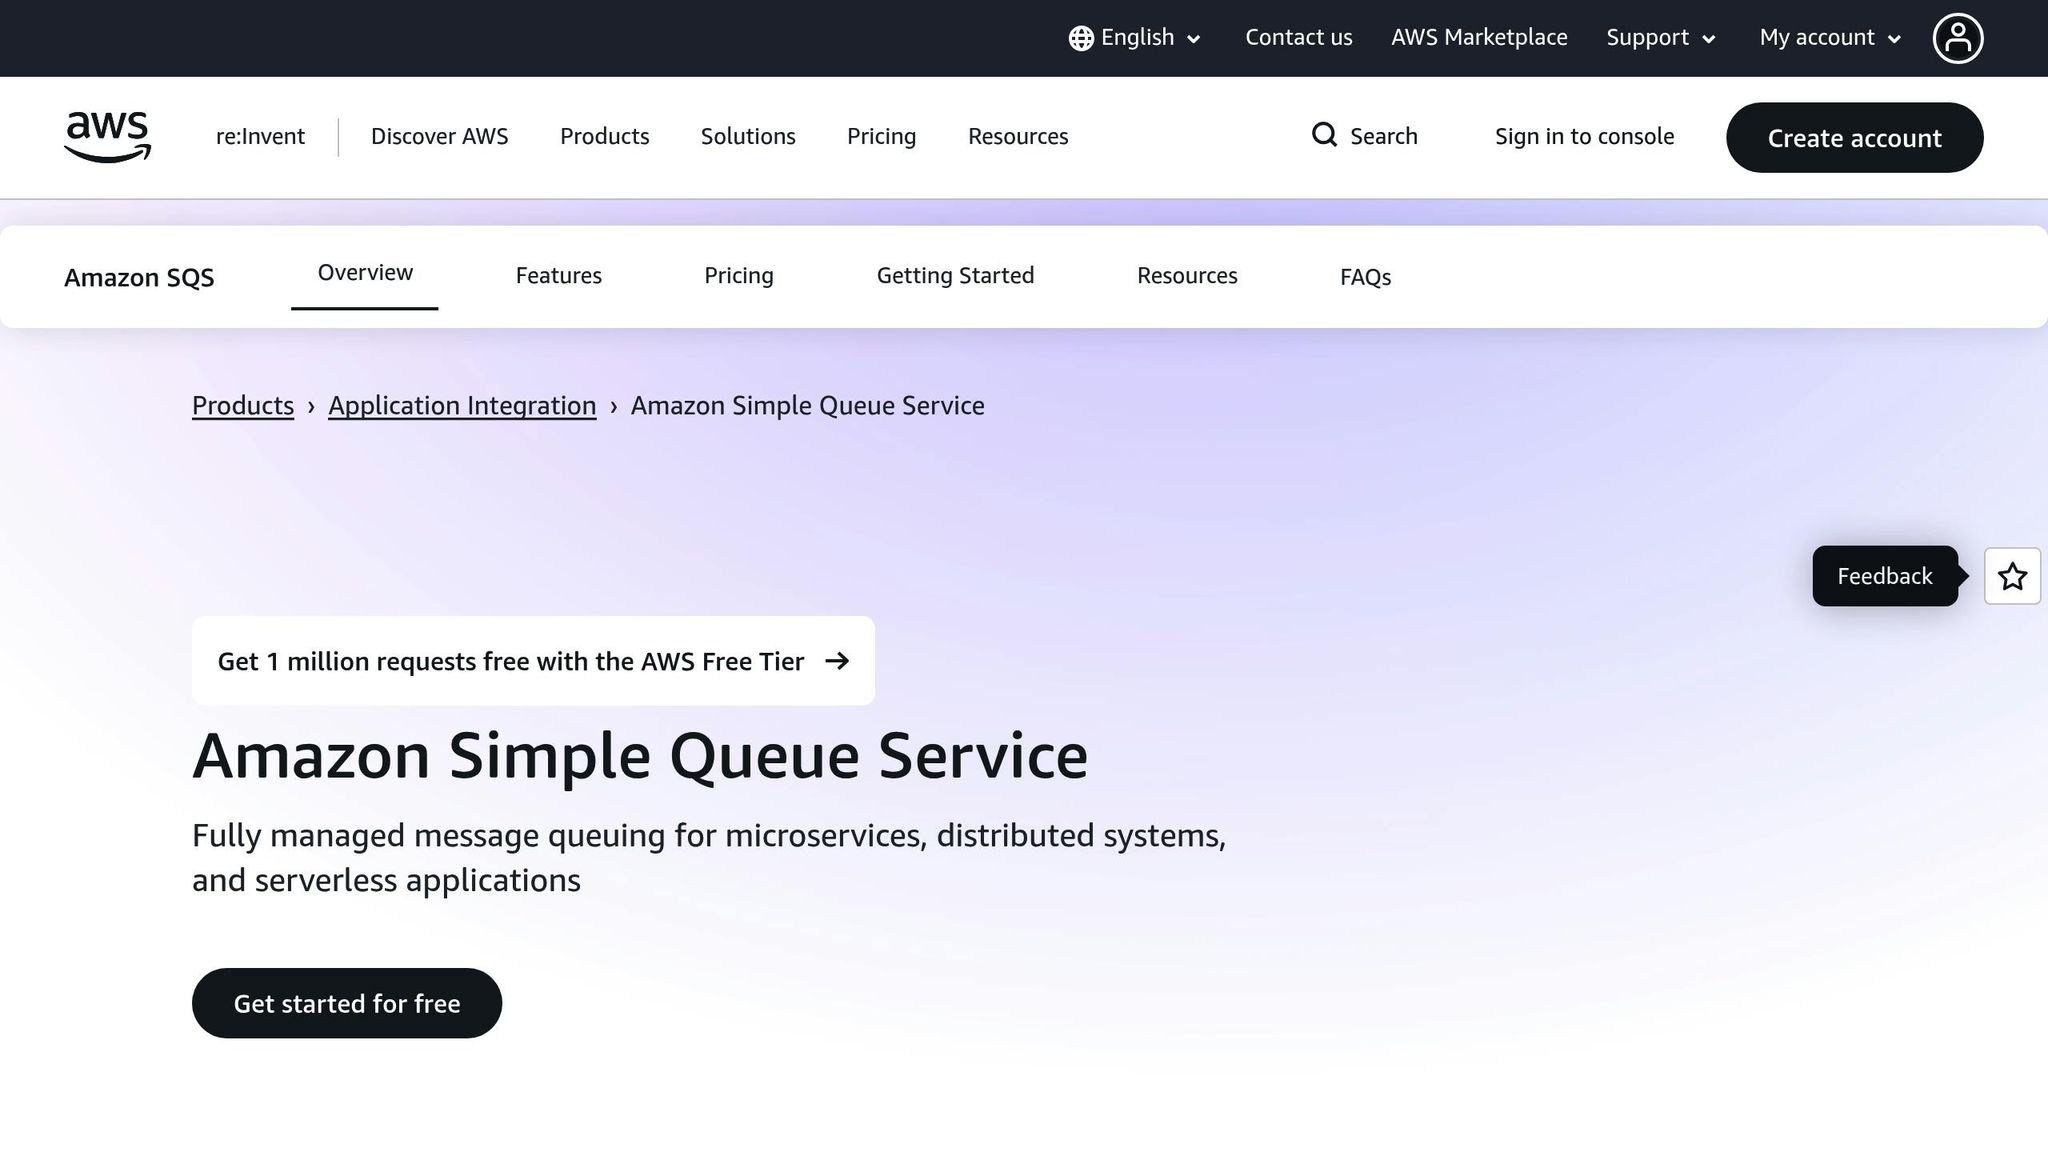
Task: Click the globe language icon
Action: 1080,37
